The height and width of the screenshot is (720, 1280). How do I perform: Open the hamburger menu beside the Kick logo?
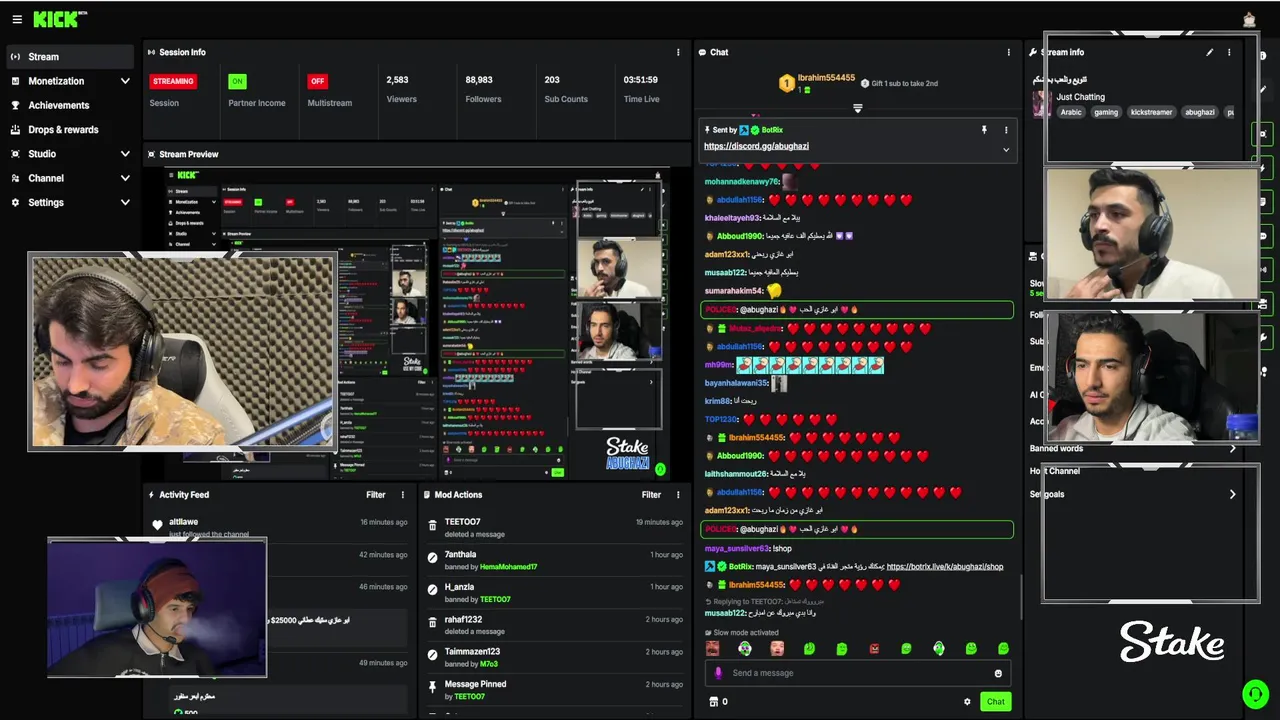point(17,19)
